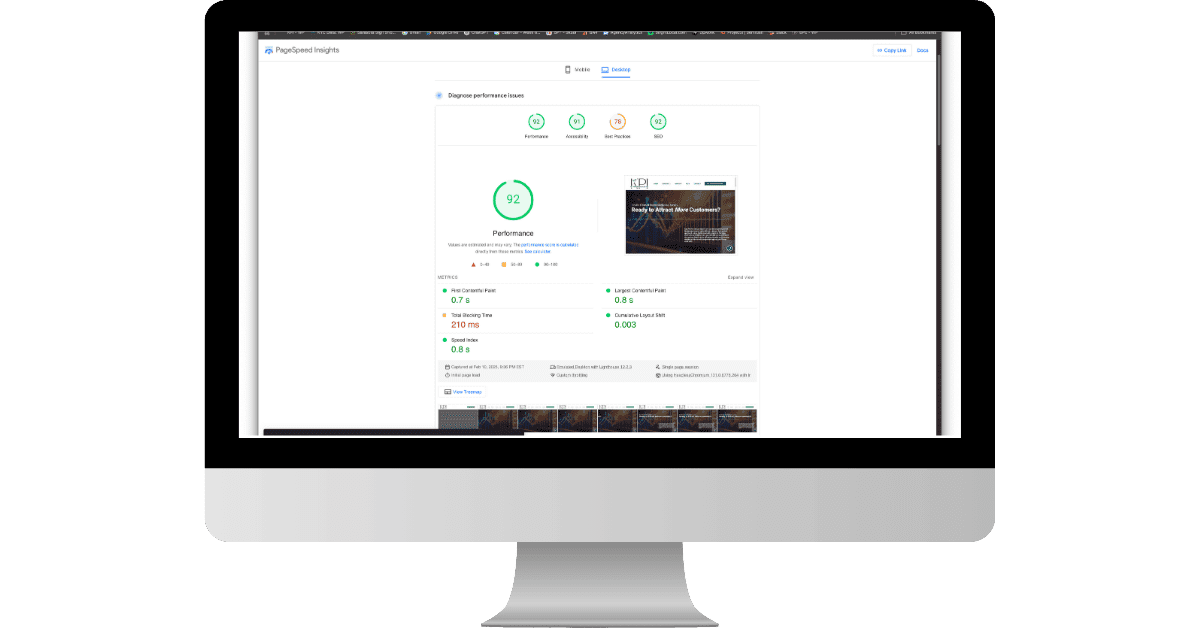This screenshot has width=1200, height=628.
Task: Click the SEO score circle
Action: click(x=657, y=120)
